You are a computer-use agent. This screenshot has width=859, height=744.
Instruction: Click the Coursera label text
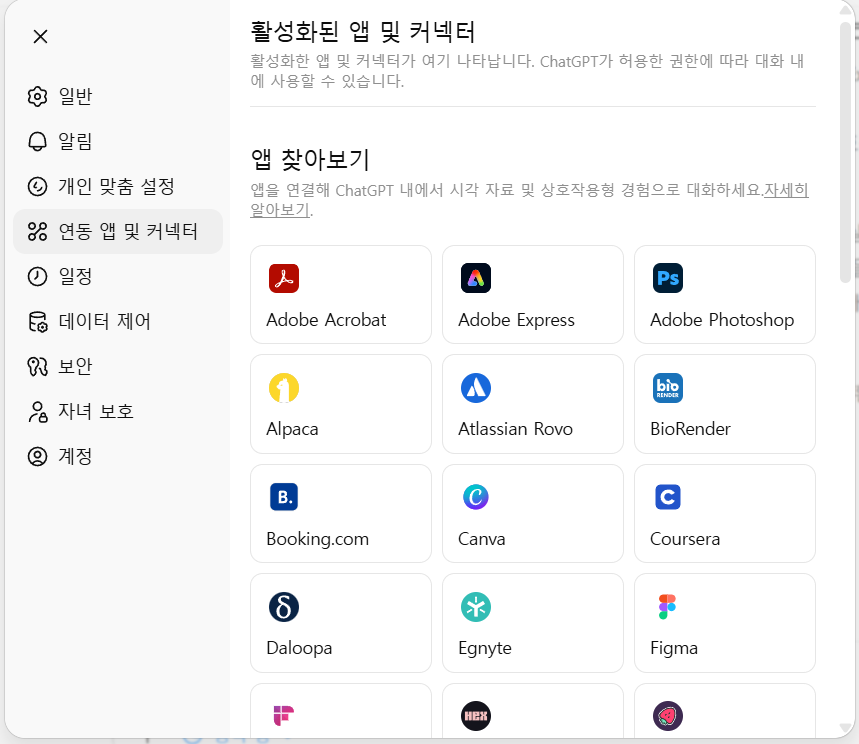[685, 539]
